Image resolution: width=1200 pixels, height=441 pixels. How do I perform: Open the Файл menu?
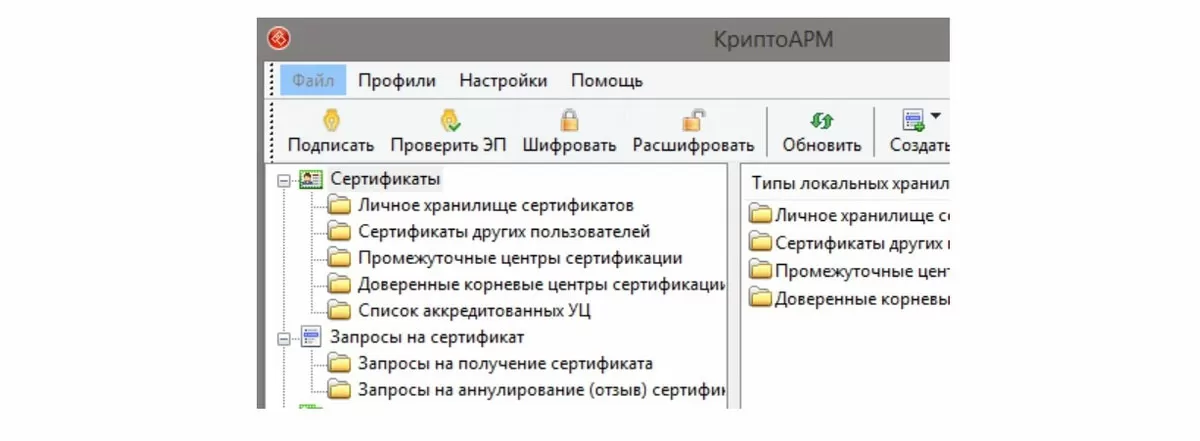click(313, 81)
